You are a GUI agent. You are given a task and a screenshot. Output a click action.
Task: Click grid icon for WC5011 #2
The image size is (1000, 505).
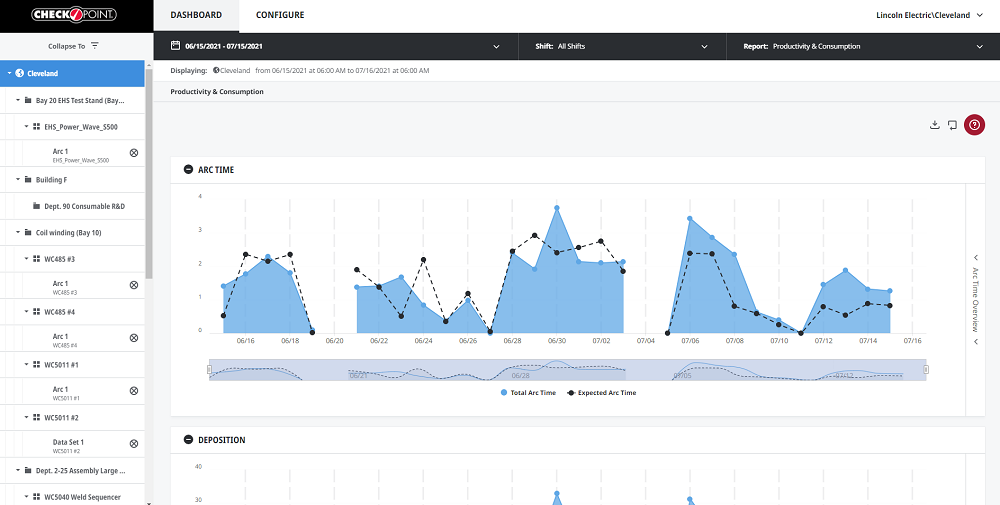pyautogui.click(x=36, y=418)
